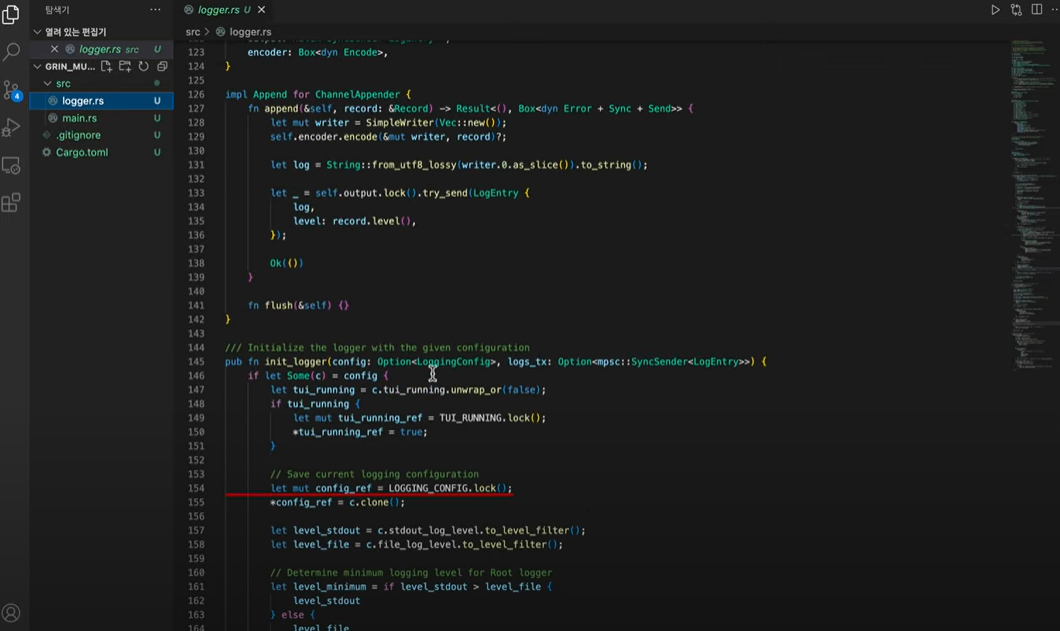The image size is (1060, 631).
Task: Click New File icon in explorer header
Action: click(x=106, y=66)
